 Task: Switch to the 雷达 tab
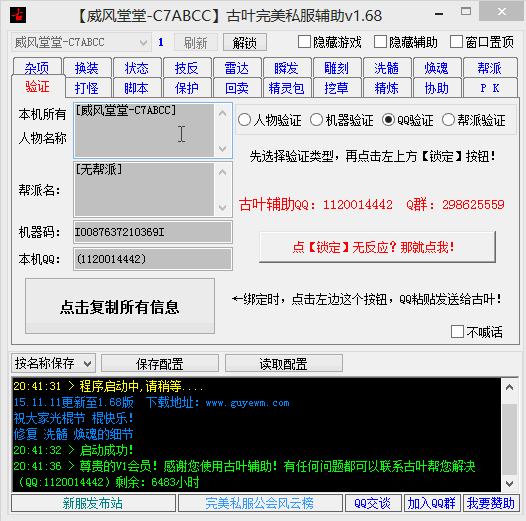tap(237, 67)
